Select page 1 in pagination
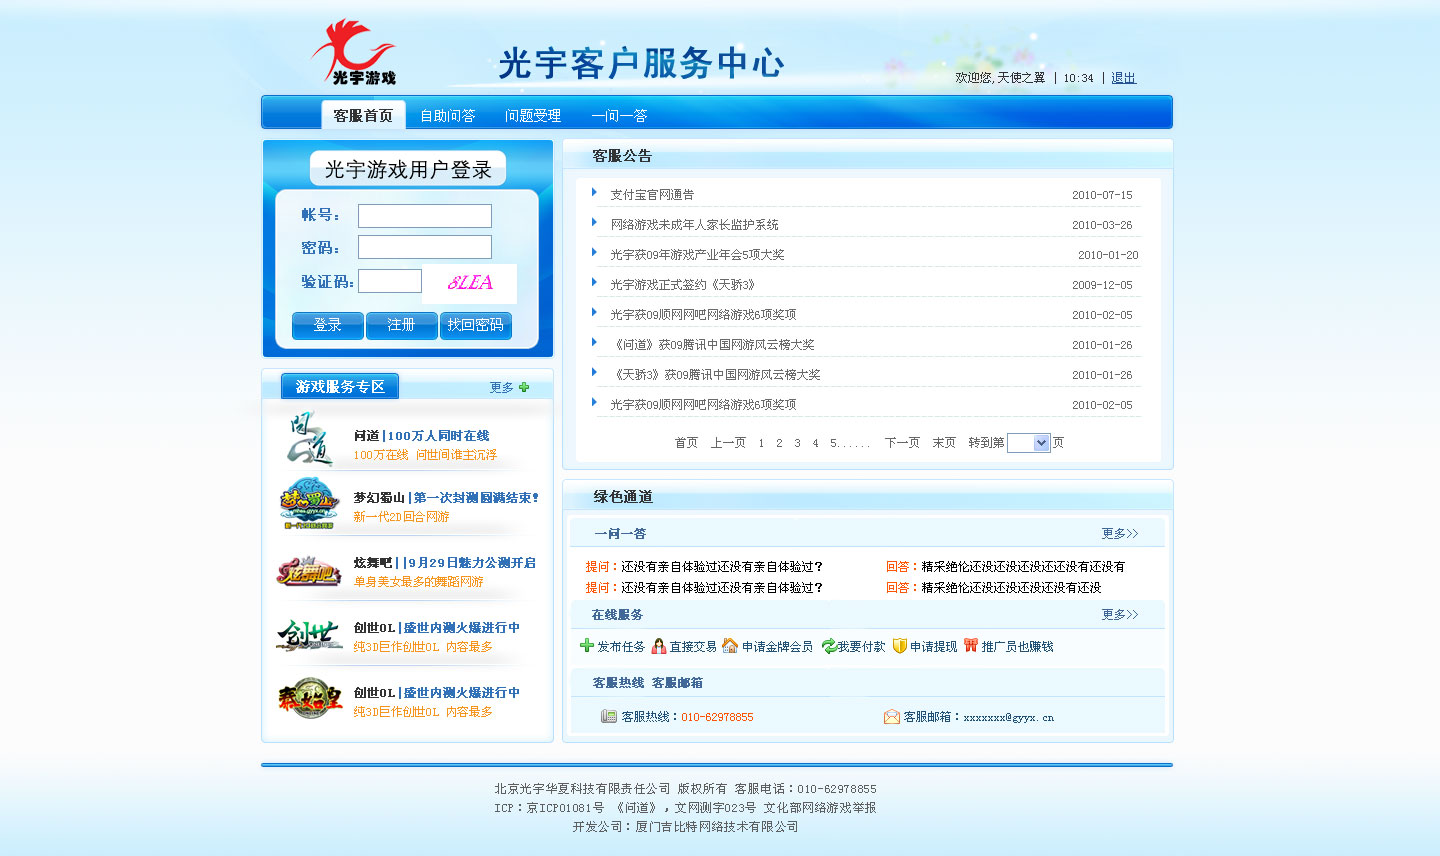The height and width of the screenshot is (856, 1440). (761, 443)
